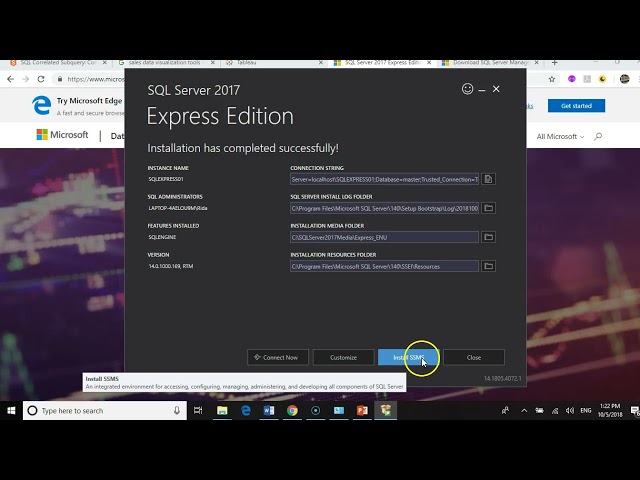Open the SQL Server install log folder

[488, 208]
